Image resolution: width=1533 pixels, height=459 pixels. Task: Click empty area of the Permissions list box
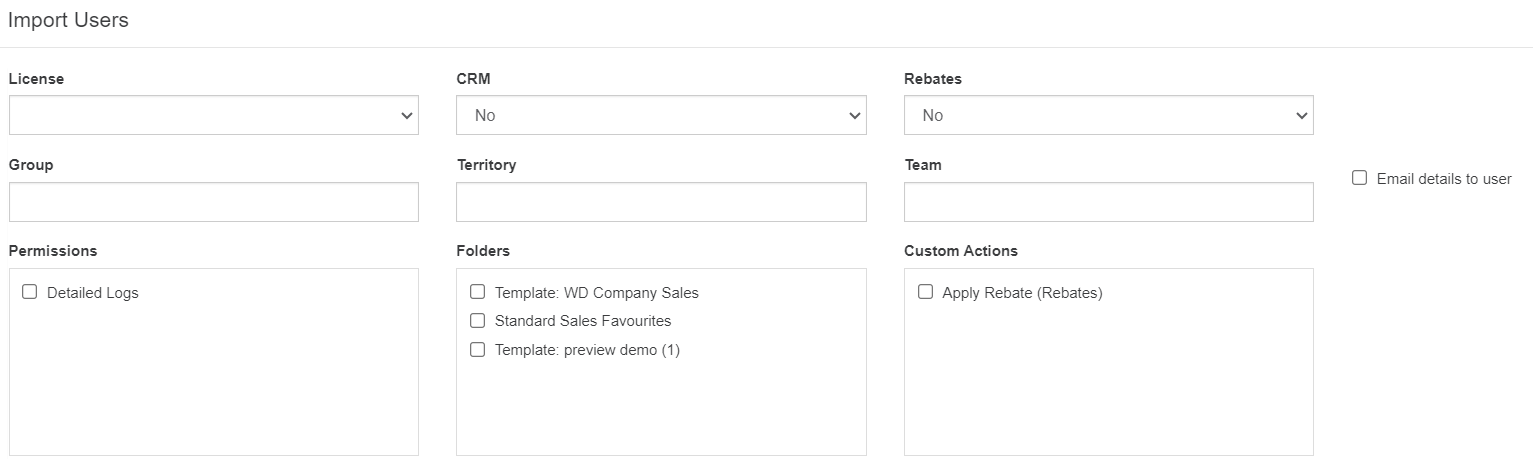pyautogui.click(x=213, y=390)
